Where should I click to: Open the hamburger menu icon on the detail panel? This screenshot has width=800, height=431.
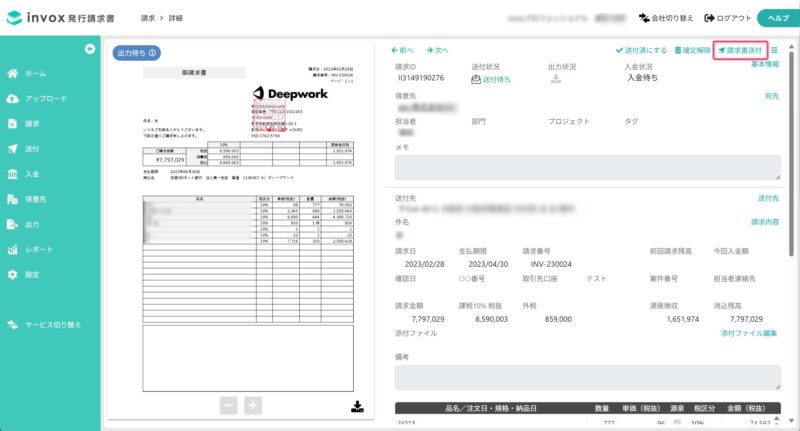[774, 50]
